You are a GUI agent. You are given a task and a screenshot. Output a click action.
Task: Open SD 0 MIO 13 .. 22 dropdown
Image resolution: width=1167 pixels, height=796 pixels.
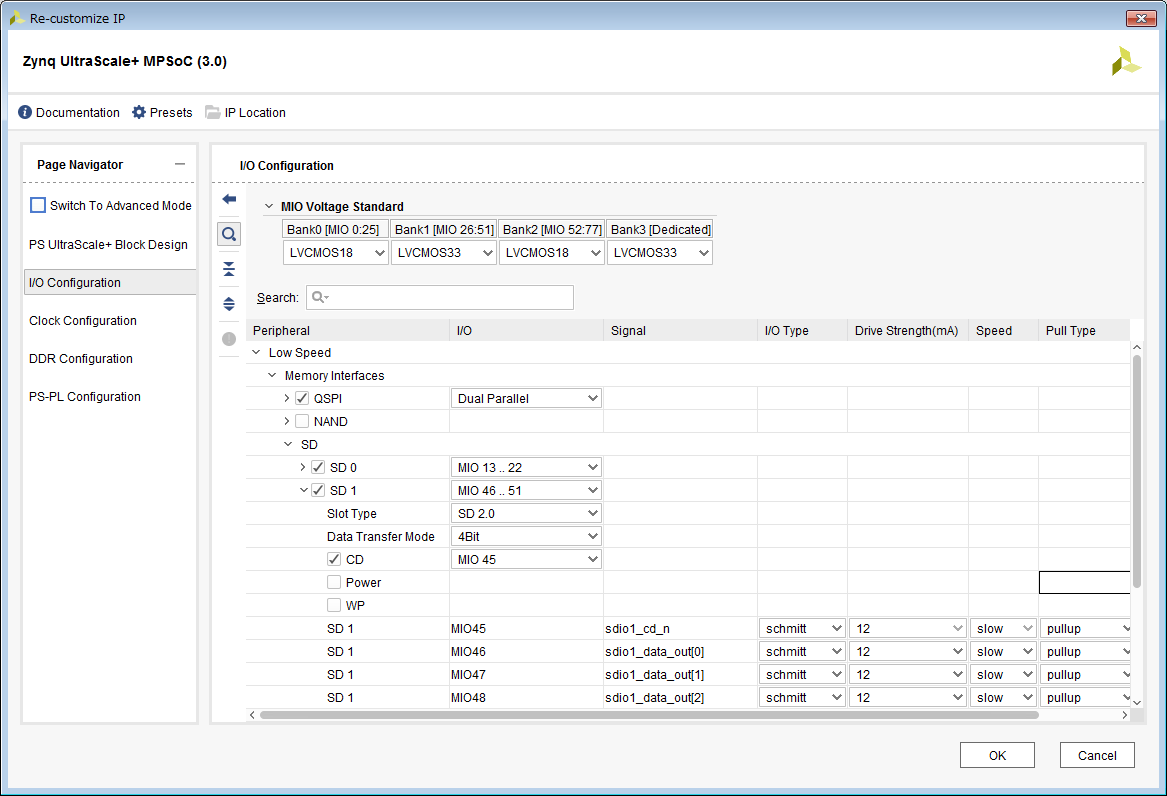point(526,468)
